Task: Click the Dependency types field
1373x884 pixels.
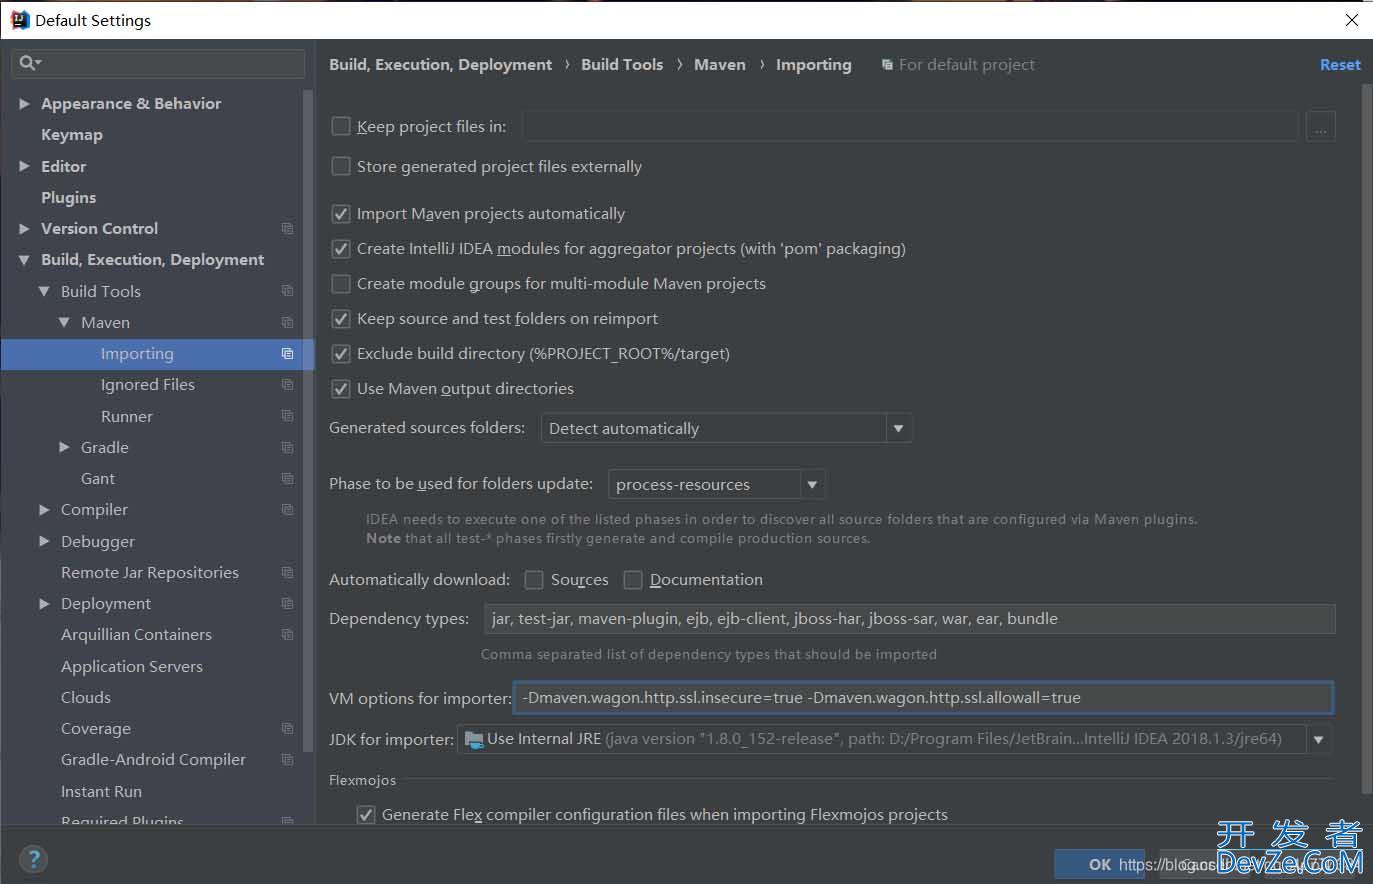Action: (909, 619)
